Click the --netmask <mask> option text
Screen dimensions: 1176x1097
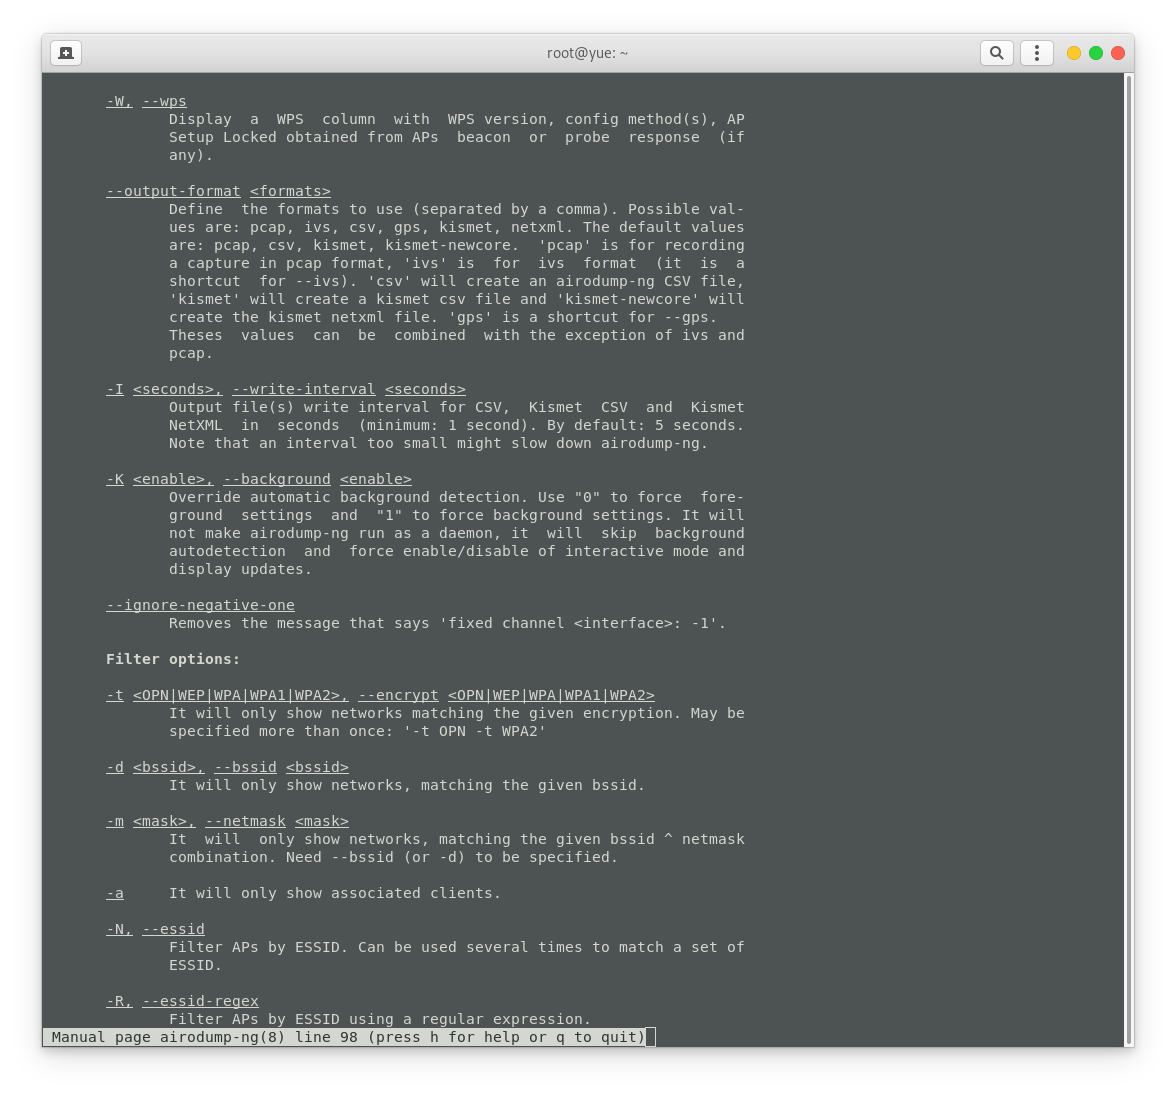(277, 821)
